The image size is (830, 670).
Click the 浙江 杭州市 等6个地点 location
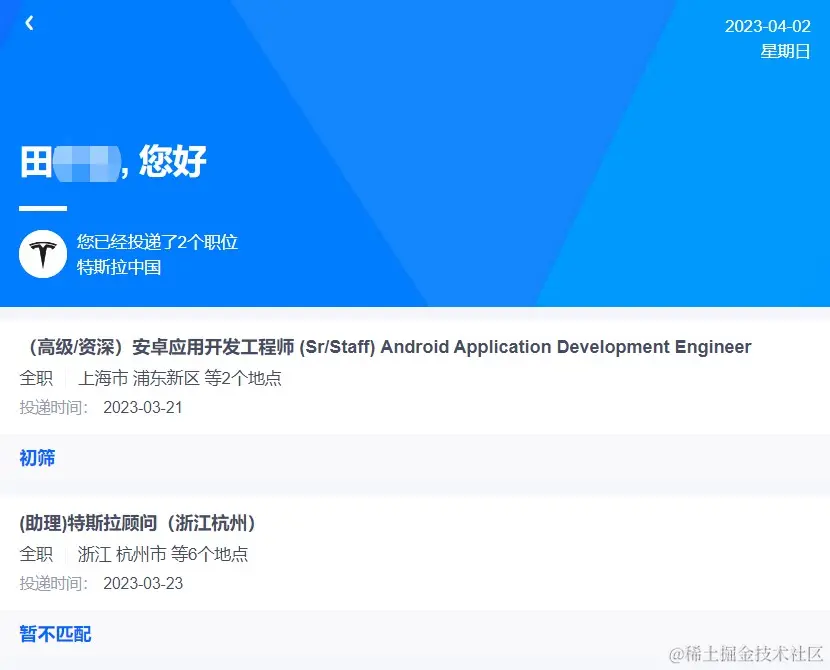tap(163, 554)
